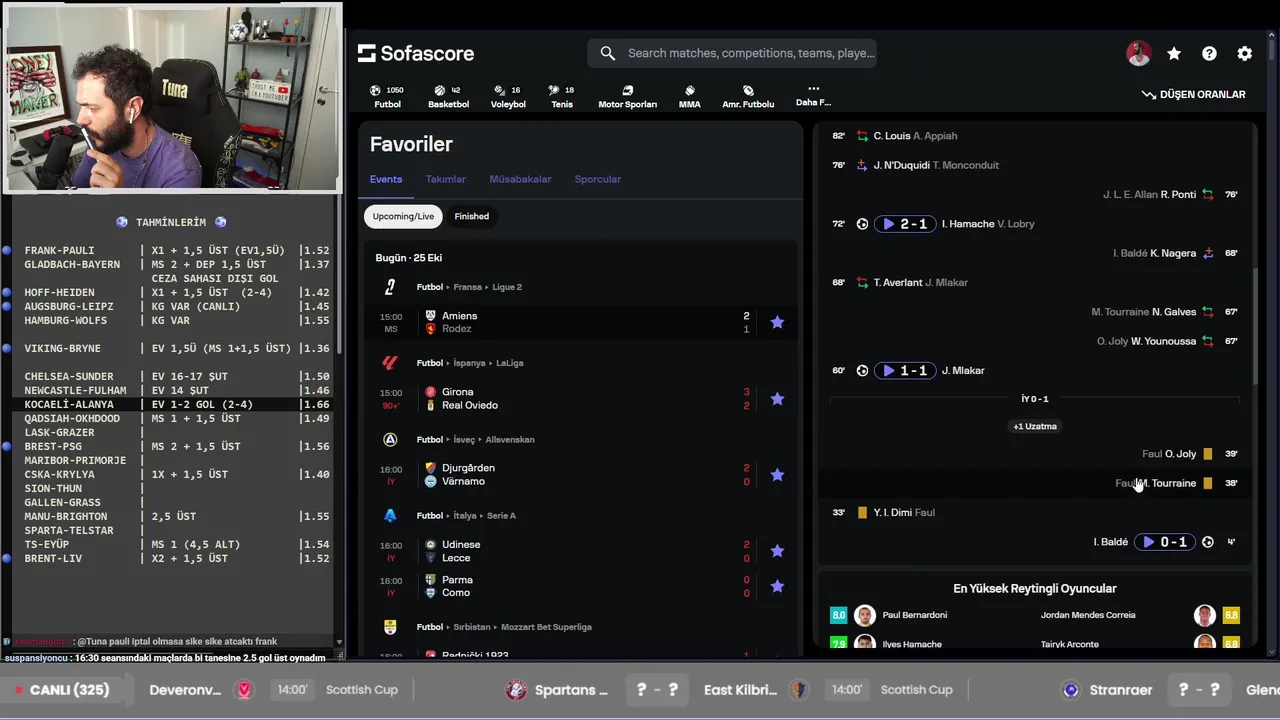Open Jordan Mendes Correia player rating

pos(1141,615)
